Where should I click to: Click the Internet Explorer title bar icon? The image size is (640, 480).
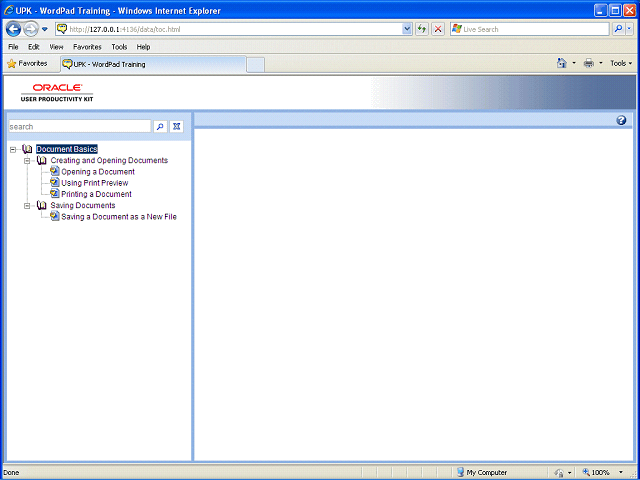click(9, 10)
